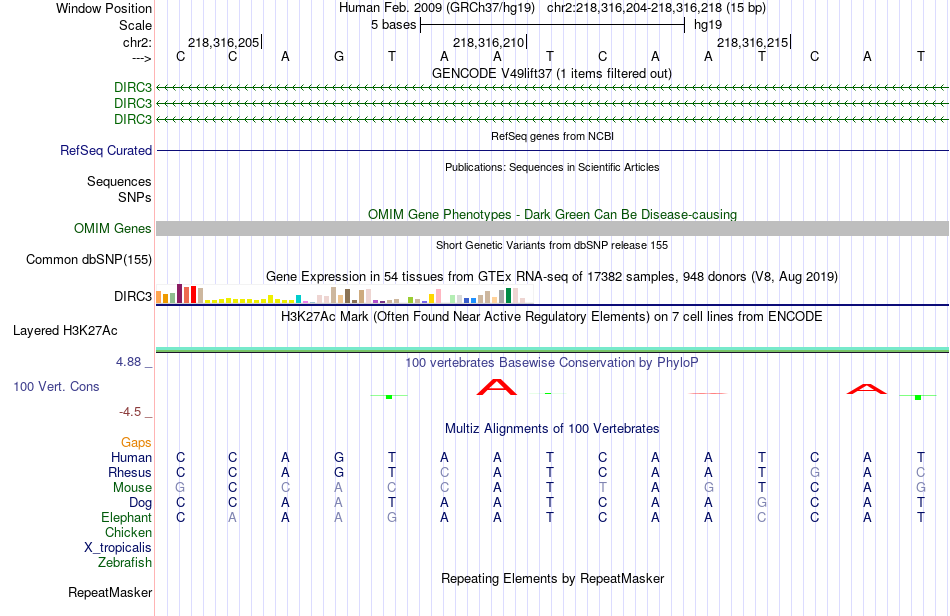Click DIRC3 label beside the GTEx bar chart

click(133, 296)
